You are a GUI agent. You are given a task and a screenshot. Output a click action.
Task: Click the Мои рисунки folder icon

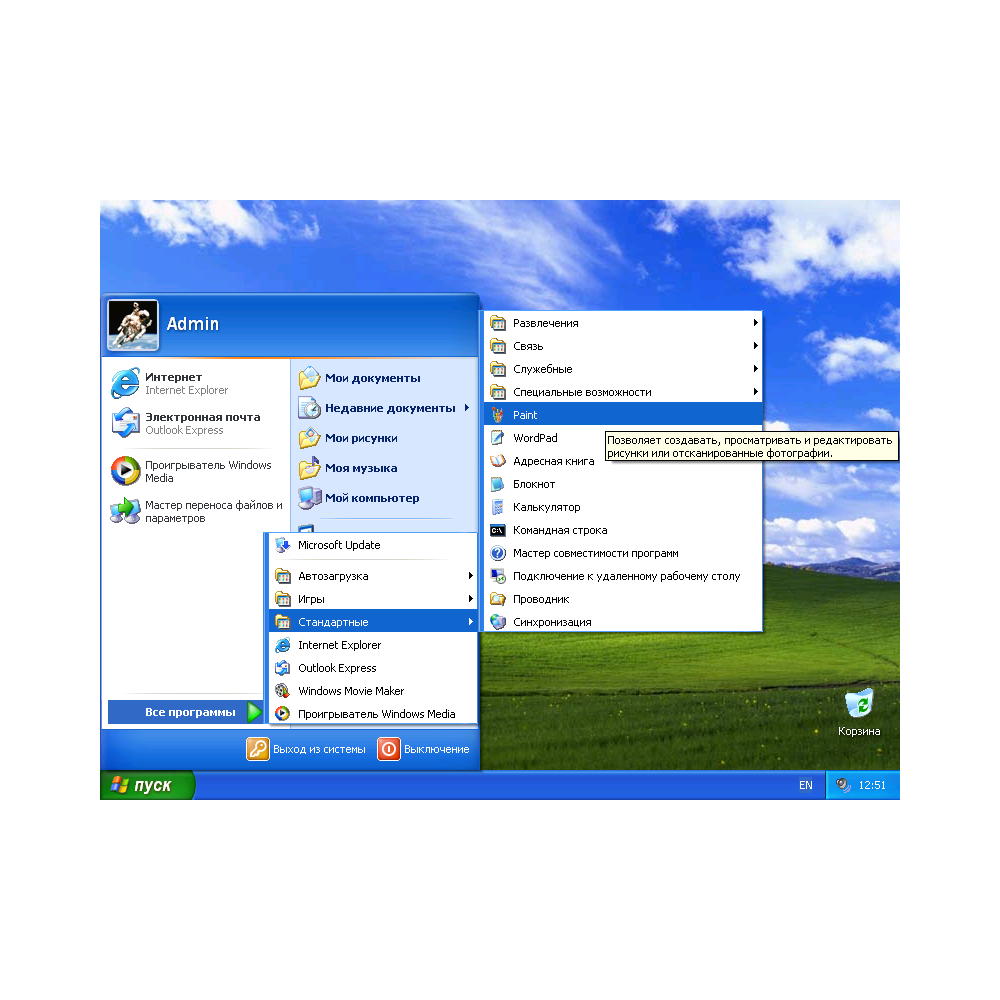[309, 438]
